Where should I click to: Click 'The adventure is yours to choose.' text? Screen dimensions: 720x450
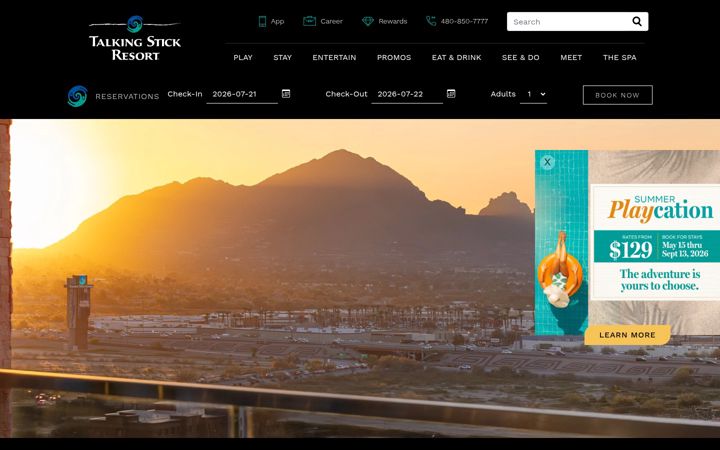tap(660, 280)
